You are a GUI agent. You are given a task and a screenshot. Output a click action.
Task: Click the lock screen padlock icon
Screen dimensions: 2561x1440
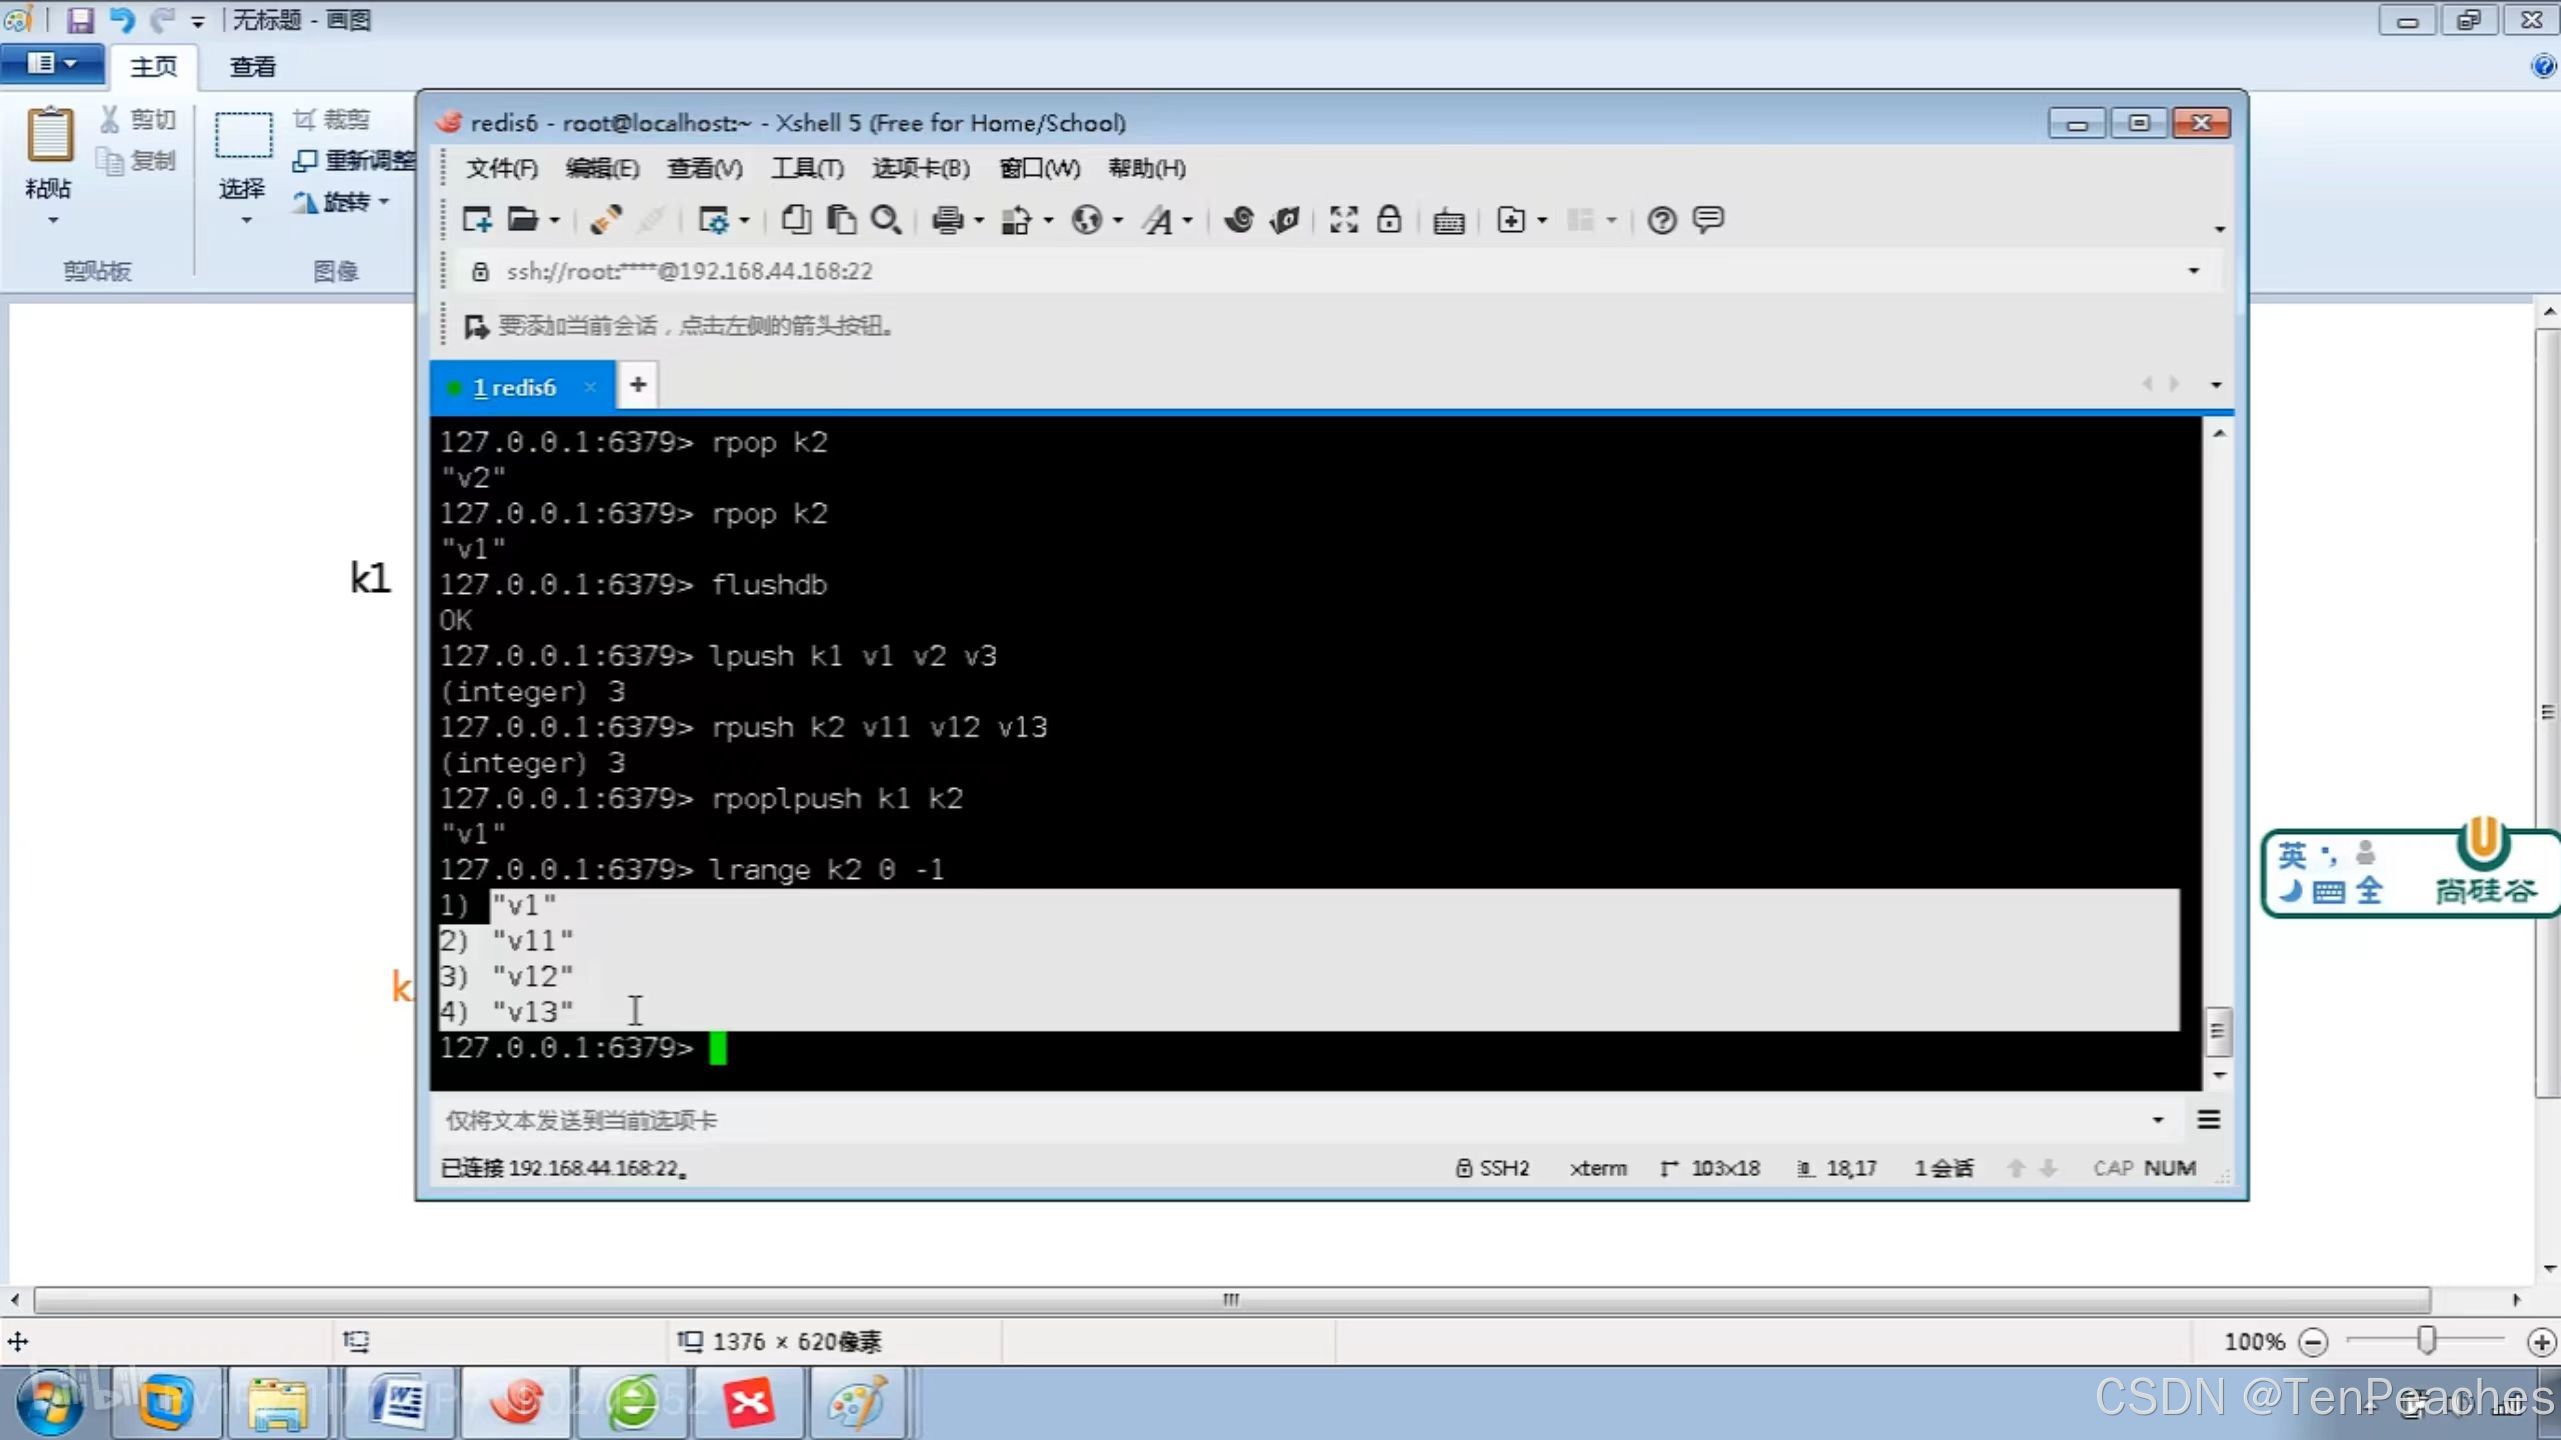tap(1389, 219)
